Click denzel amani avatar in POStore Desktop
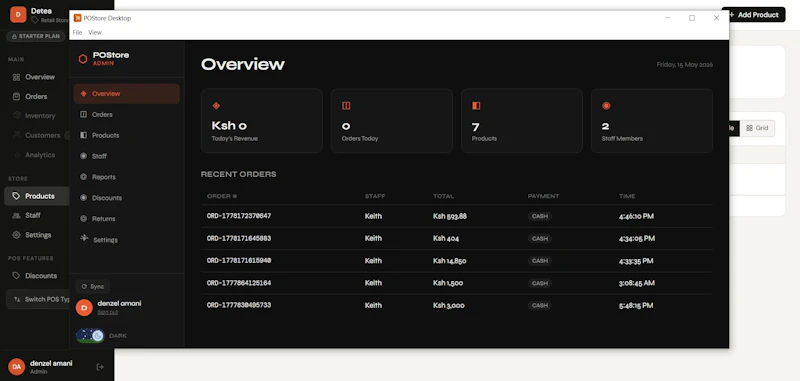This screenshot has width=800, height=381. pos(84,308)
